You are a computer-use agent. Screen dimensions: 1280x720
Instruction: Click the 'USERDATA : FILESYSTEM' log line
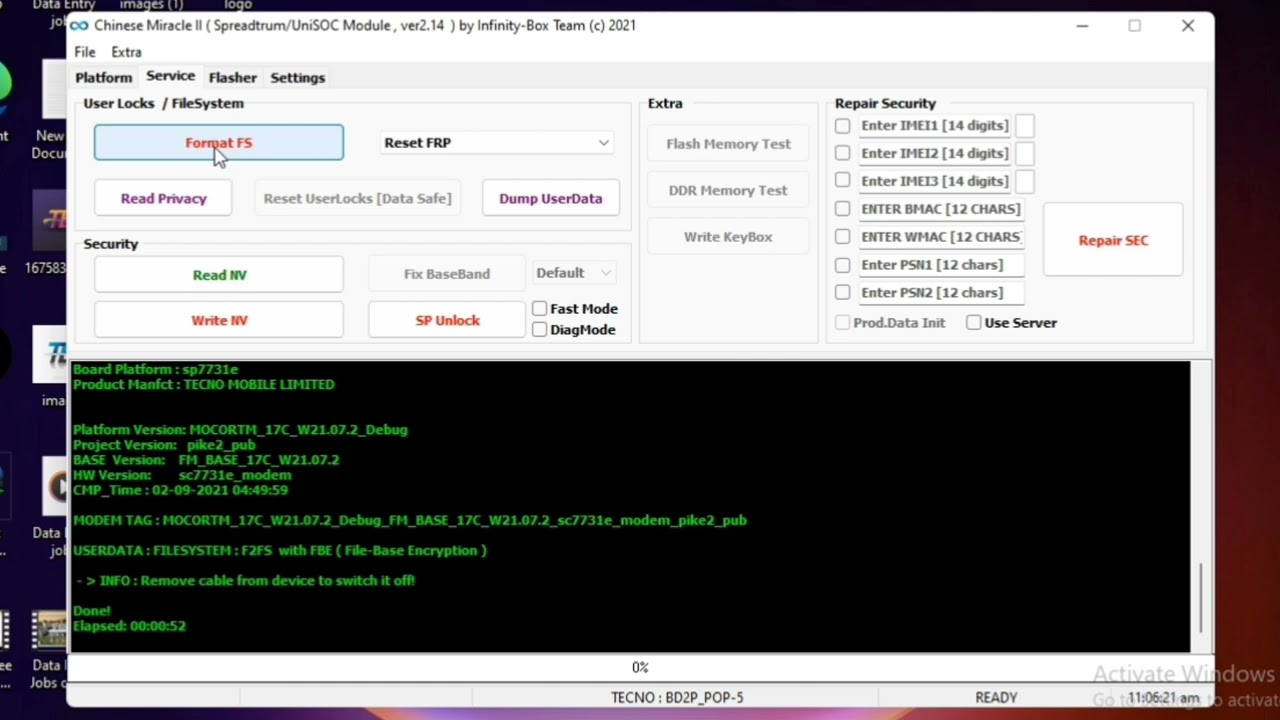click(x=279, y=550)
